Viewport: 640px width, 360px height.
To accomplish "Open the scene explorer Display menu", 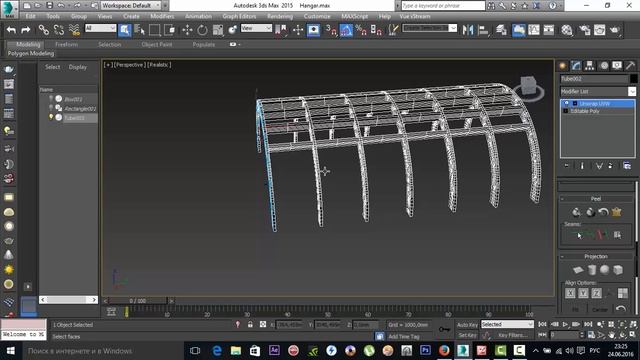I will [x=78, y=67].
